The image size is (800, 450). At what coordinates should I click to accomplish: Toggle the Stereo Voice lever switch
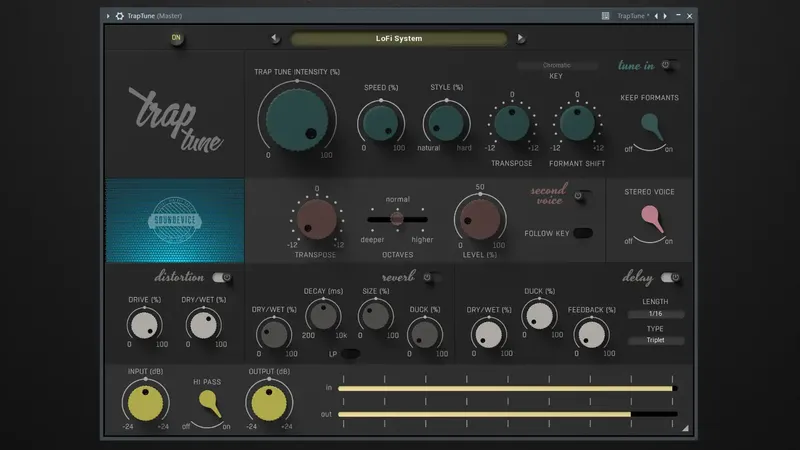click(652, 218)
